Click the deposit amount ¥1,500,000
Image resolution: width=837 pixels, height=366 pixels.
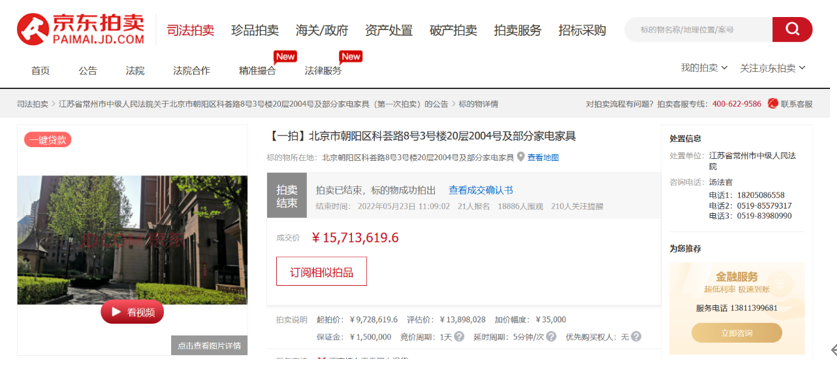click(x=370, y=337)
